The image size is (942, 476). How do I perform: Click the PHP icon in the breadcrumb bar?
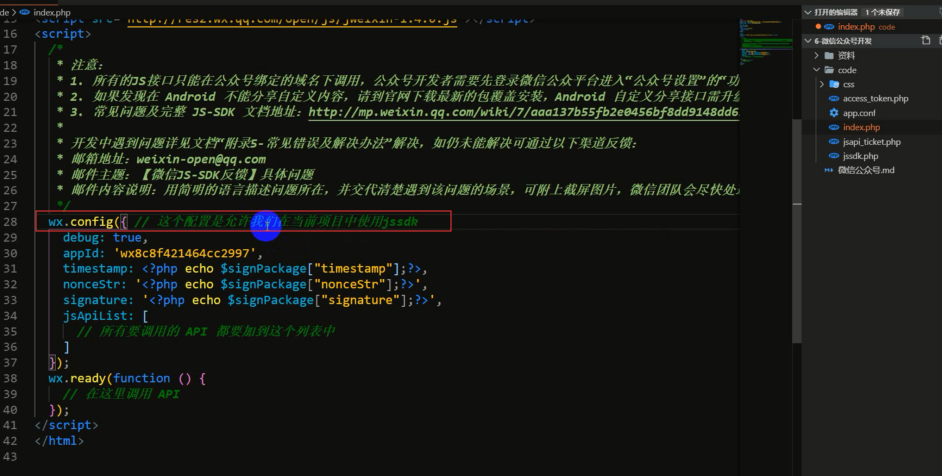25,12
